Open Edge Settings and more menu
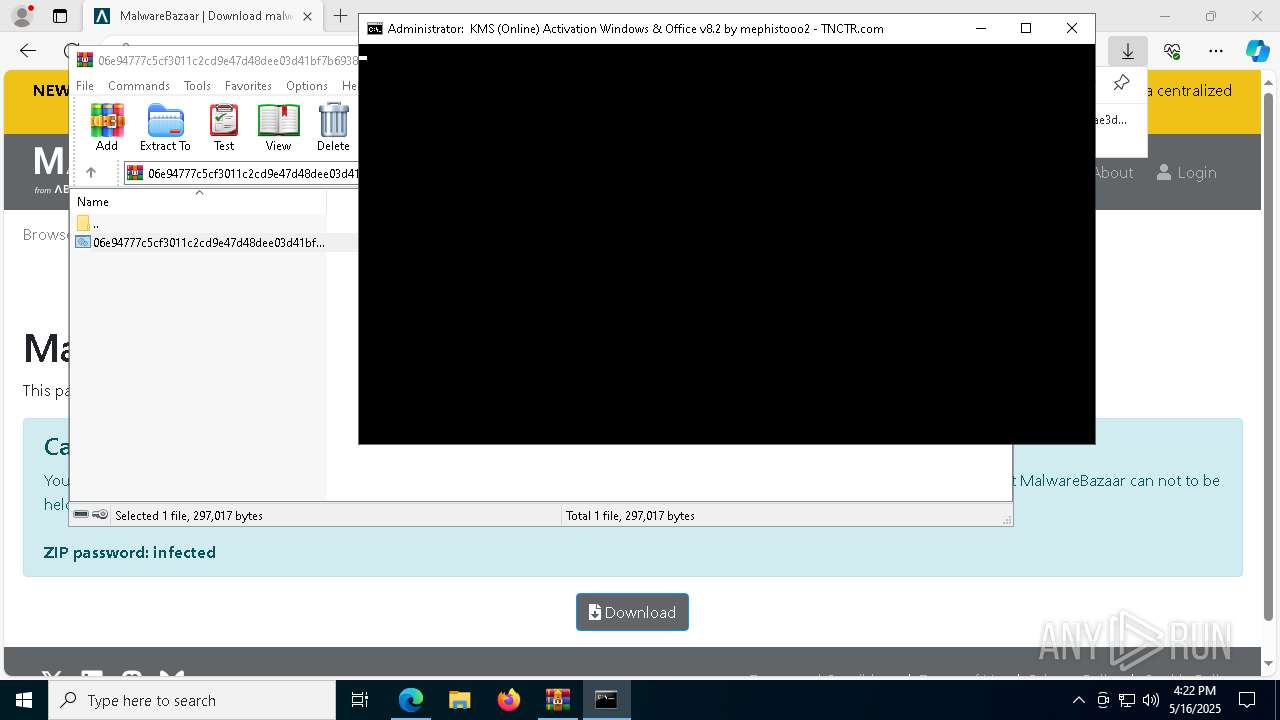This screenshot has width=1280, height=720. pos(1216,51)
